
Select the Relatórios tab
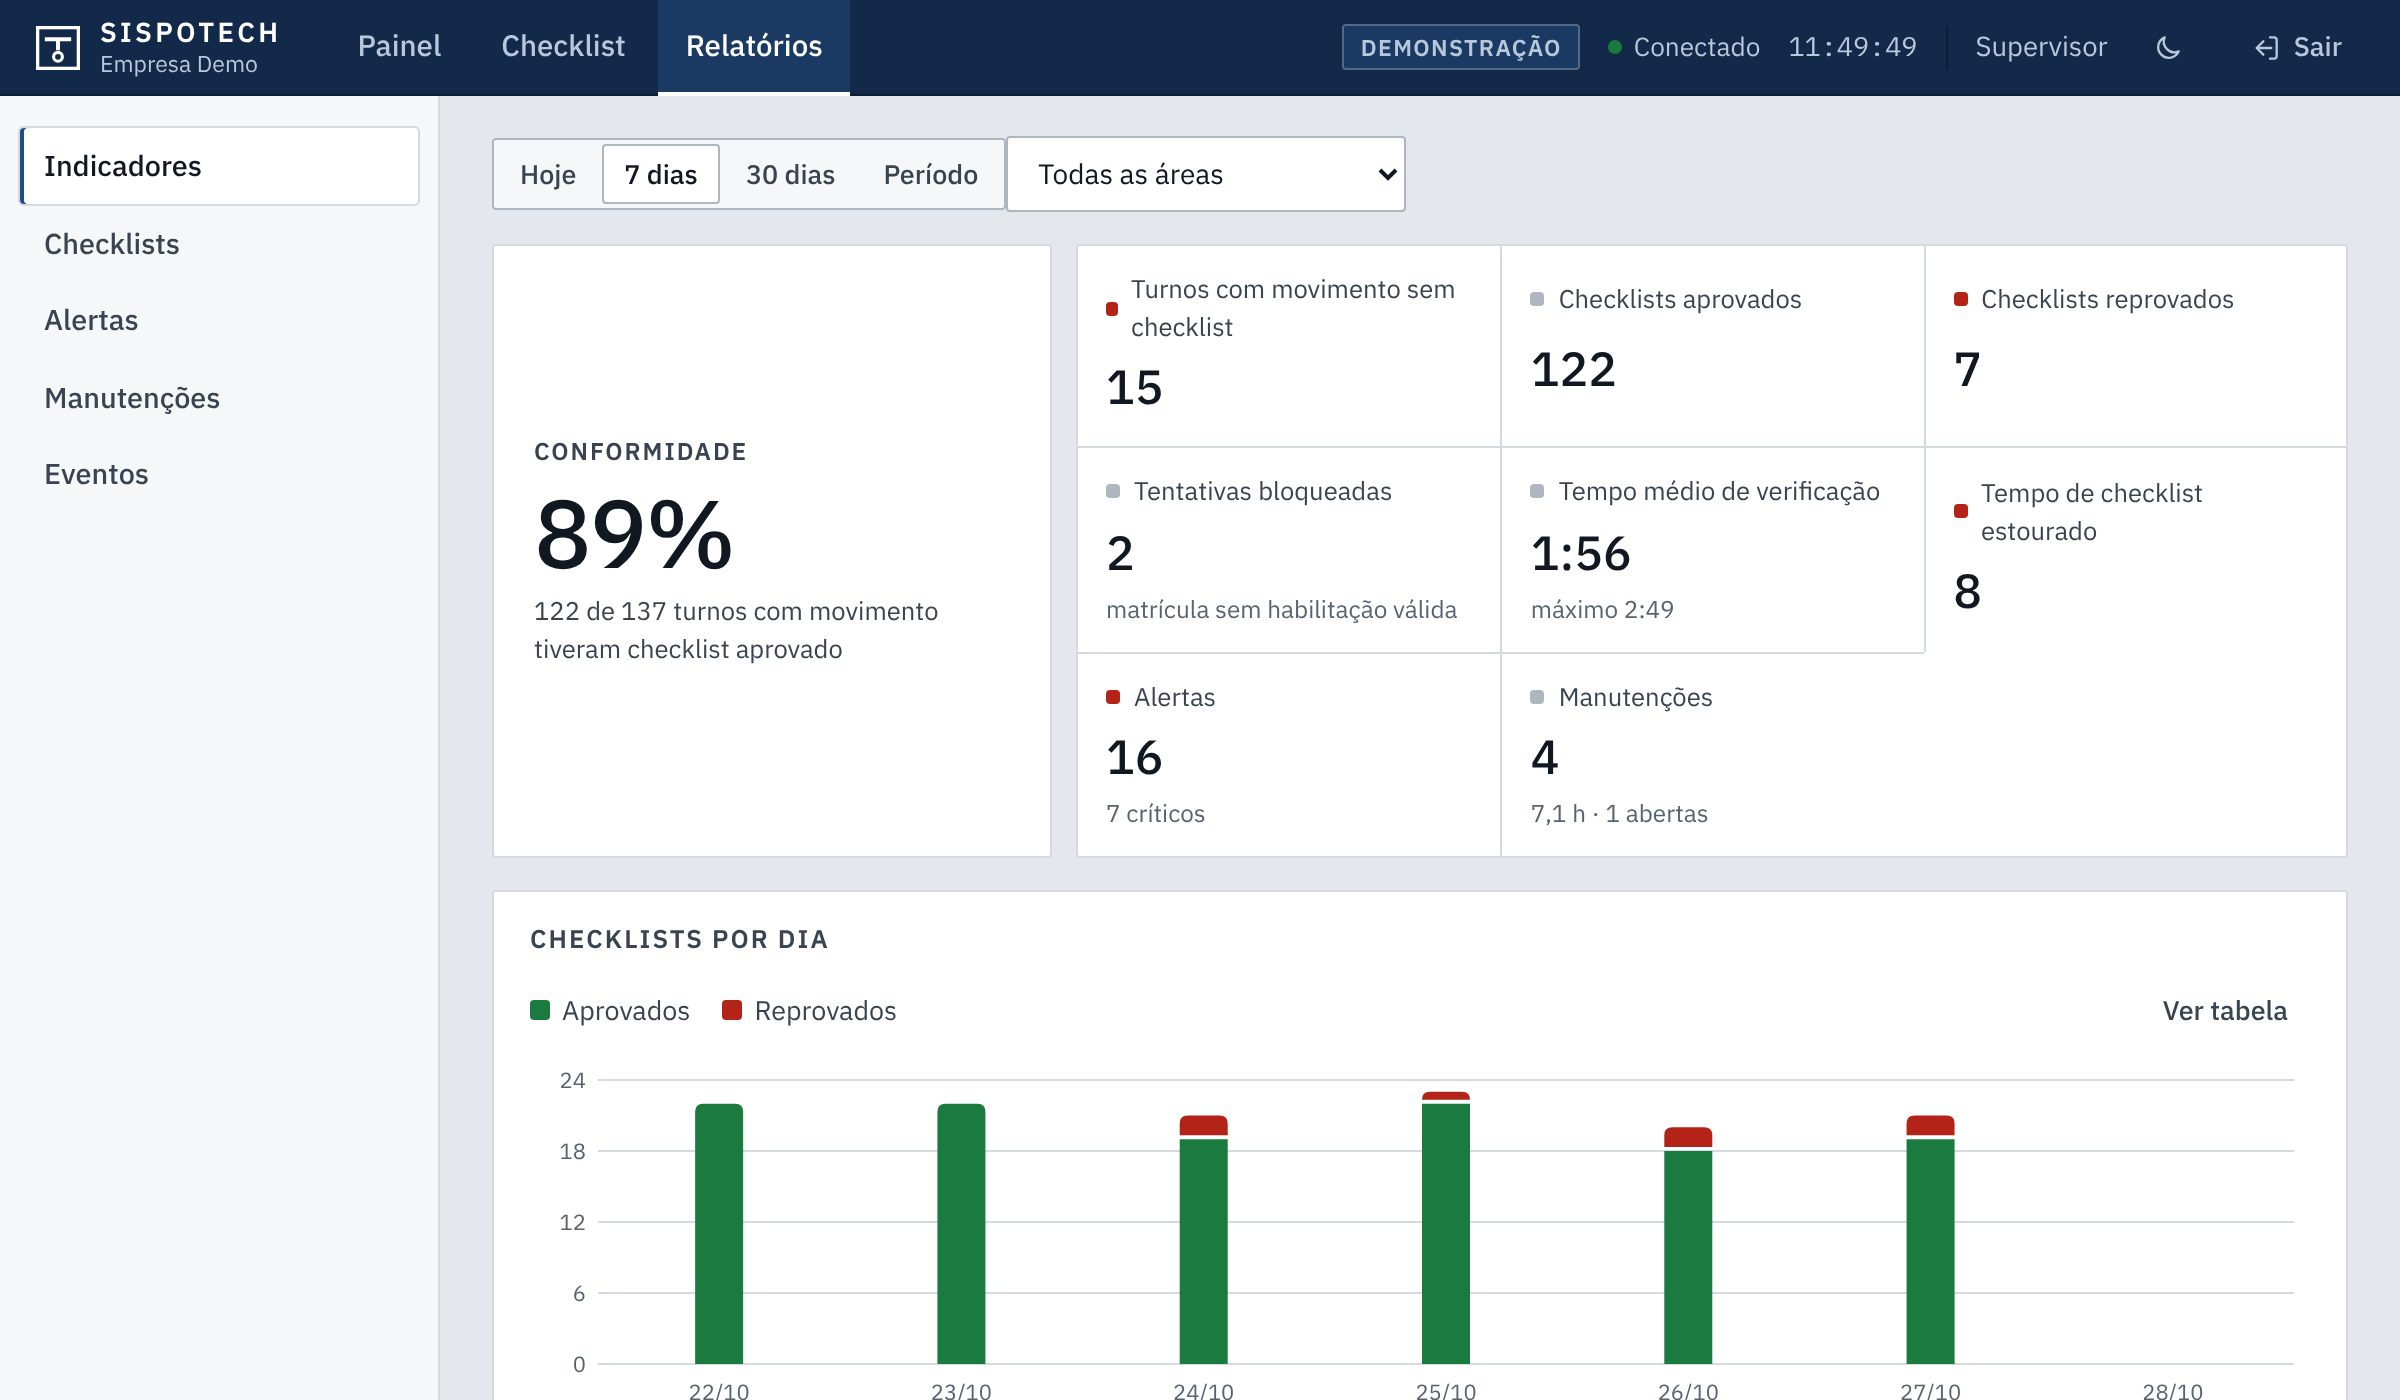tap(754, 47)
